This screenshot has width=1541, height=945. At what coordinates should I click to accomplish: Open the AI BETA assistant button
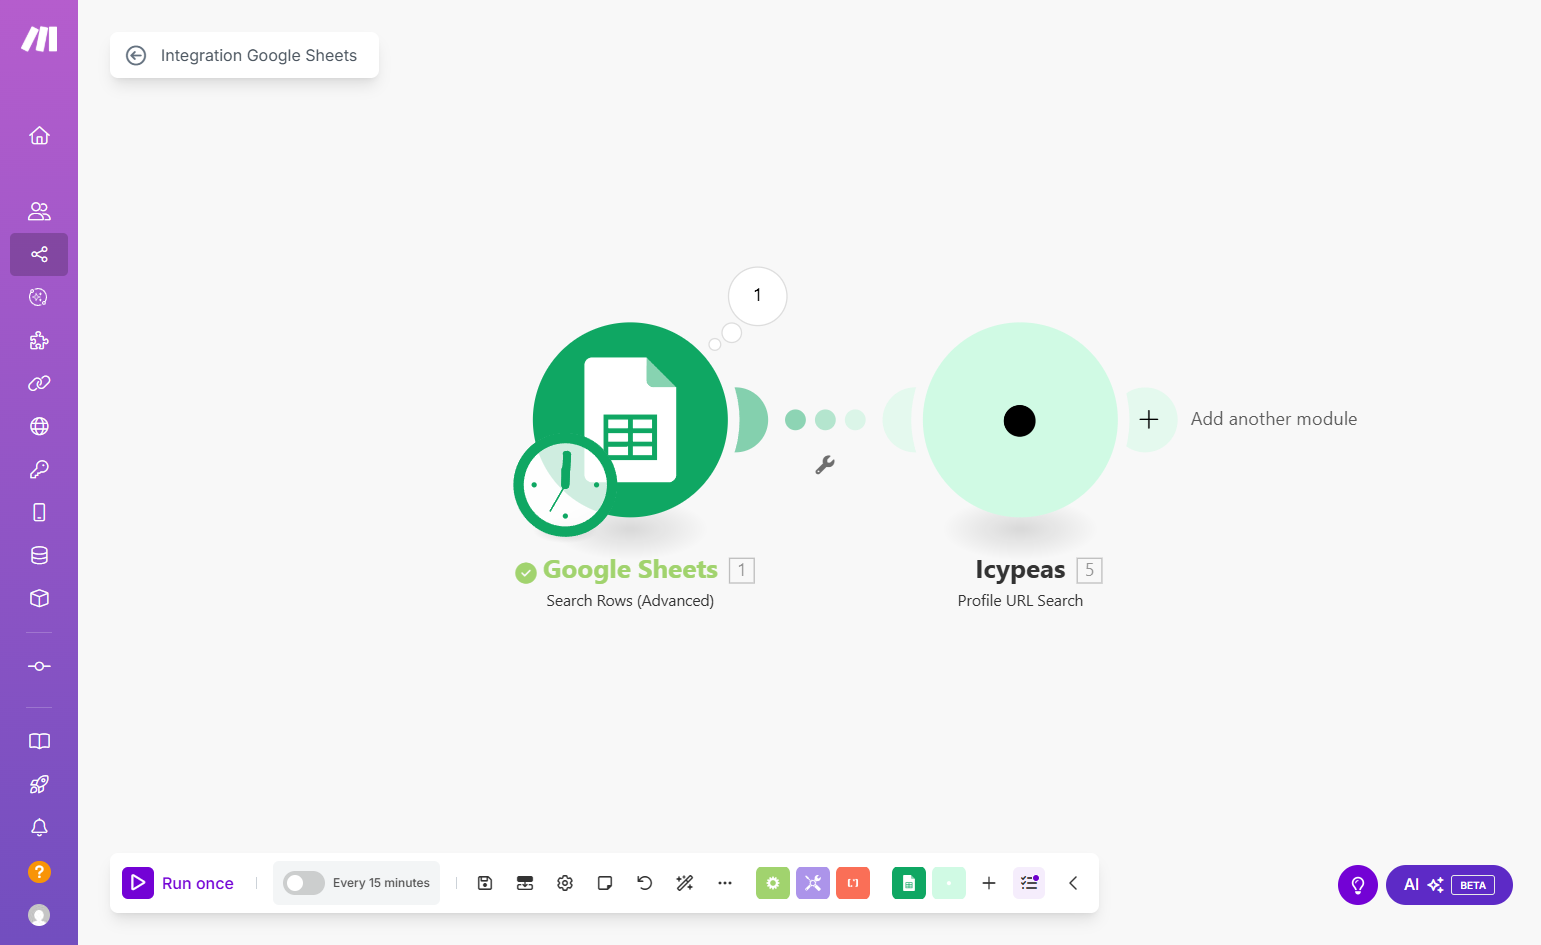(1449, 885)
